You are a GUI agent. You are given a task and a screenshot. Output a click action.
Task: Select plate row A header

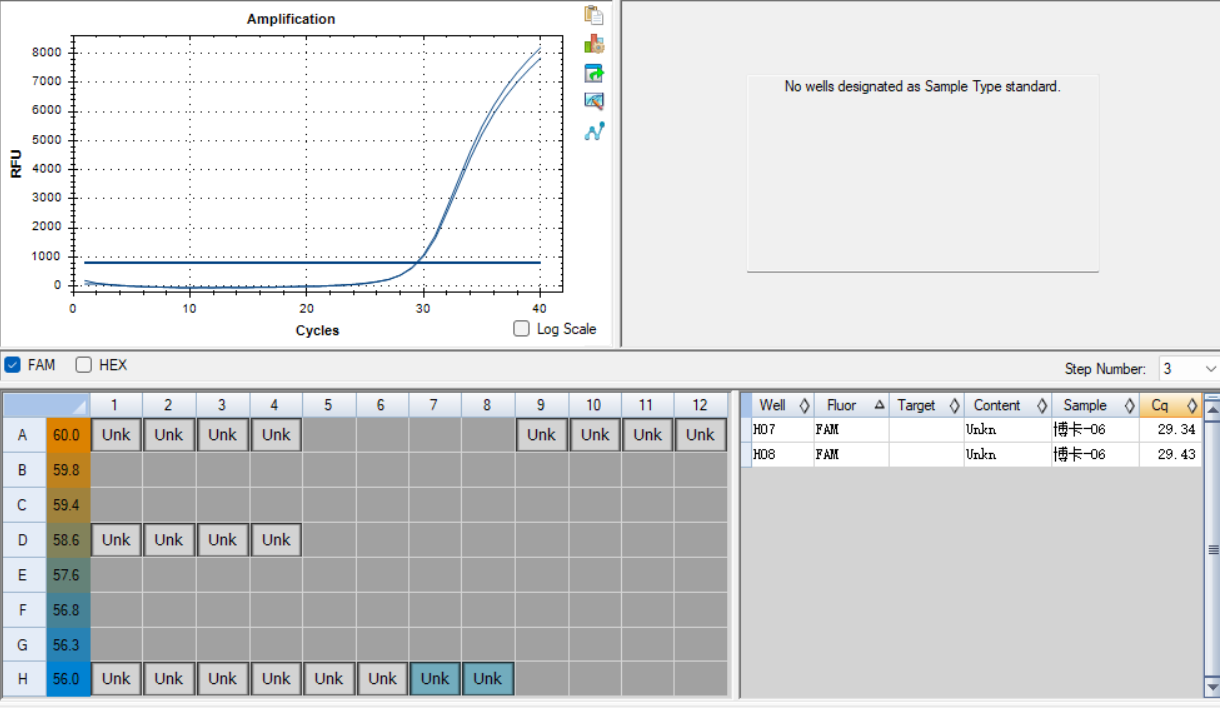coord(23,435)
